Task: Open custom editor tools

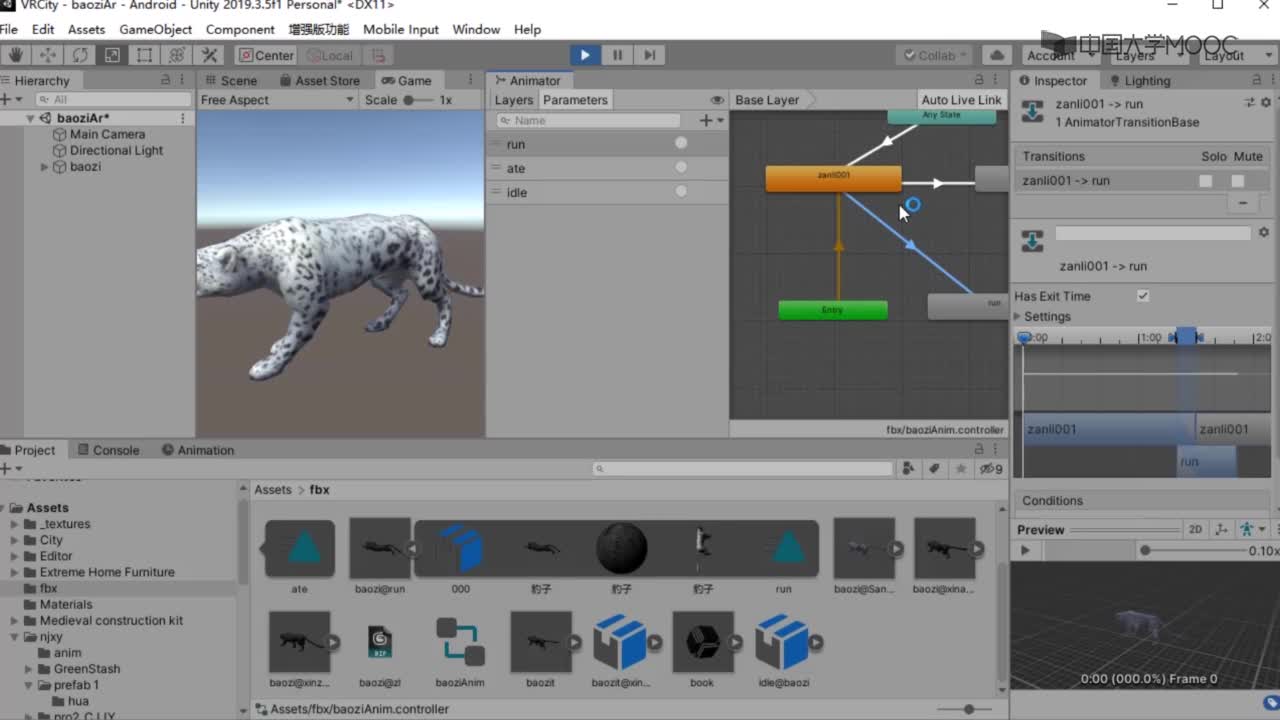Action: (210, 55)
